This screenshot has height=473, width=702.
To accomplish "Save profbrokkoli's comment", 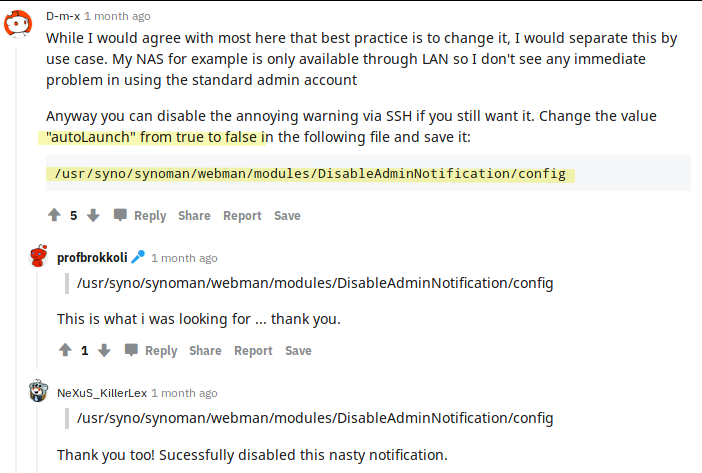I will coord(298,350).
